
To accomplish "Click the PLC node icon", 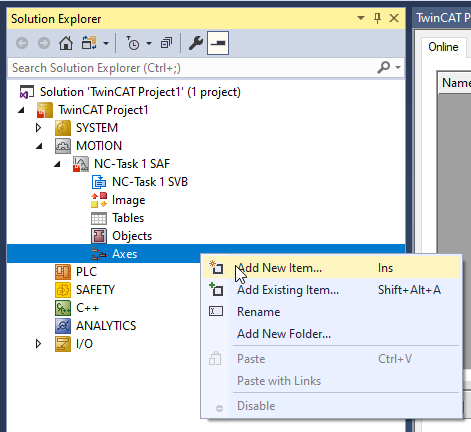I will (63, 272).
